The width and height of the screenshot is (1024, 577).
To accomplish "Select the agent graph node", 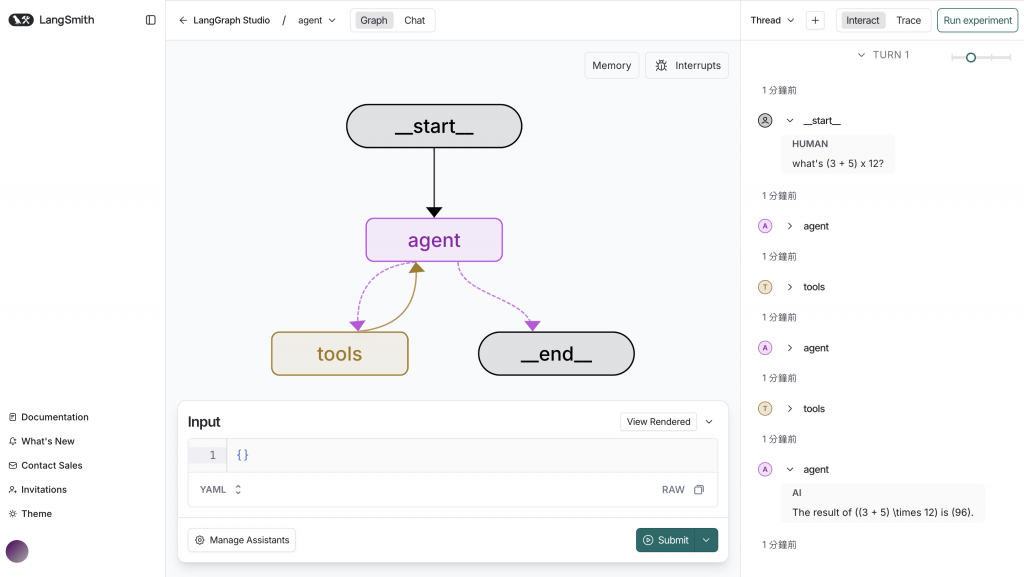I will [x=434, y=240].
